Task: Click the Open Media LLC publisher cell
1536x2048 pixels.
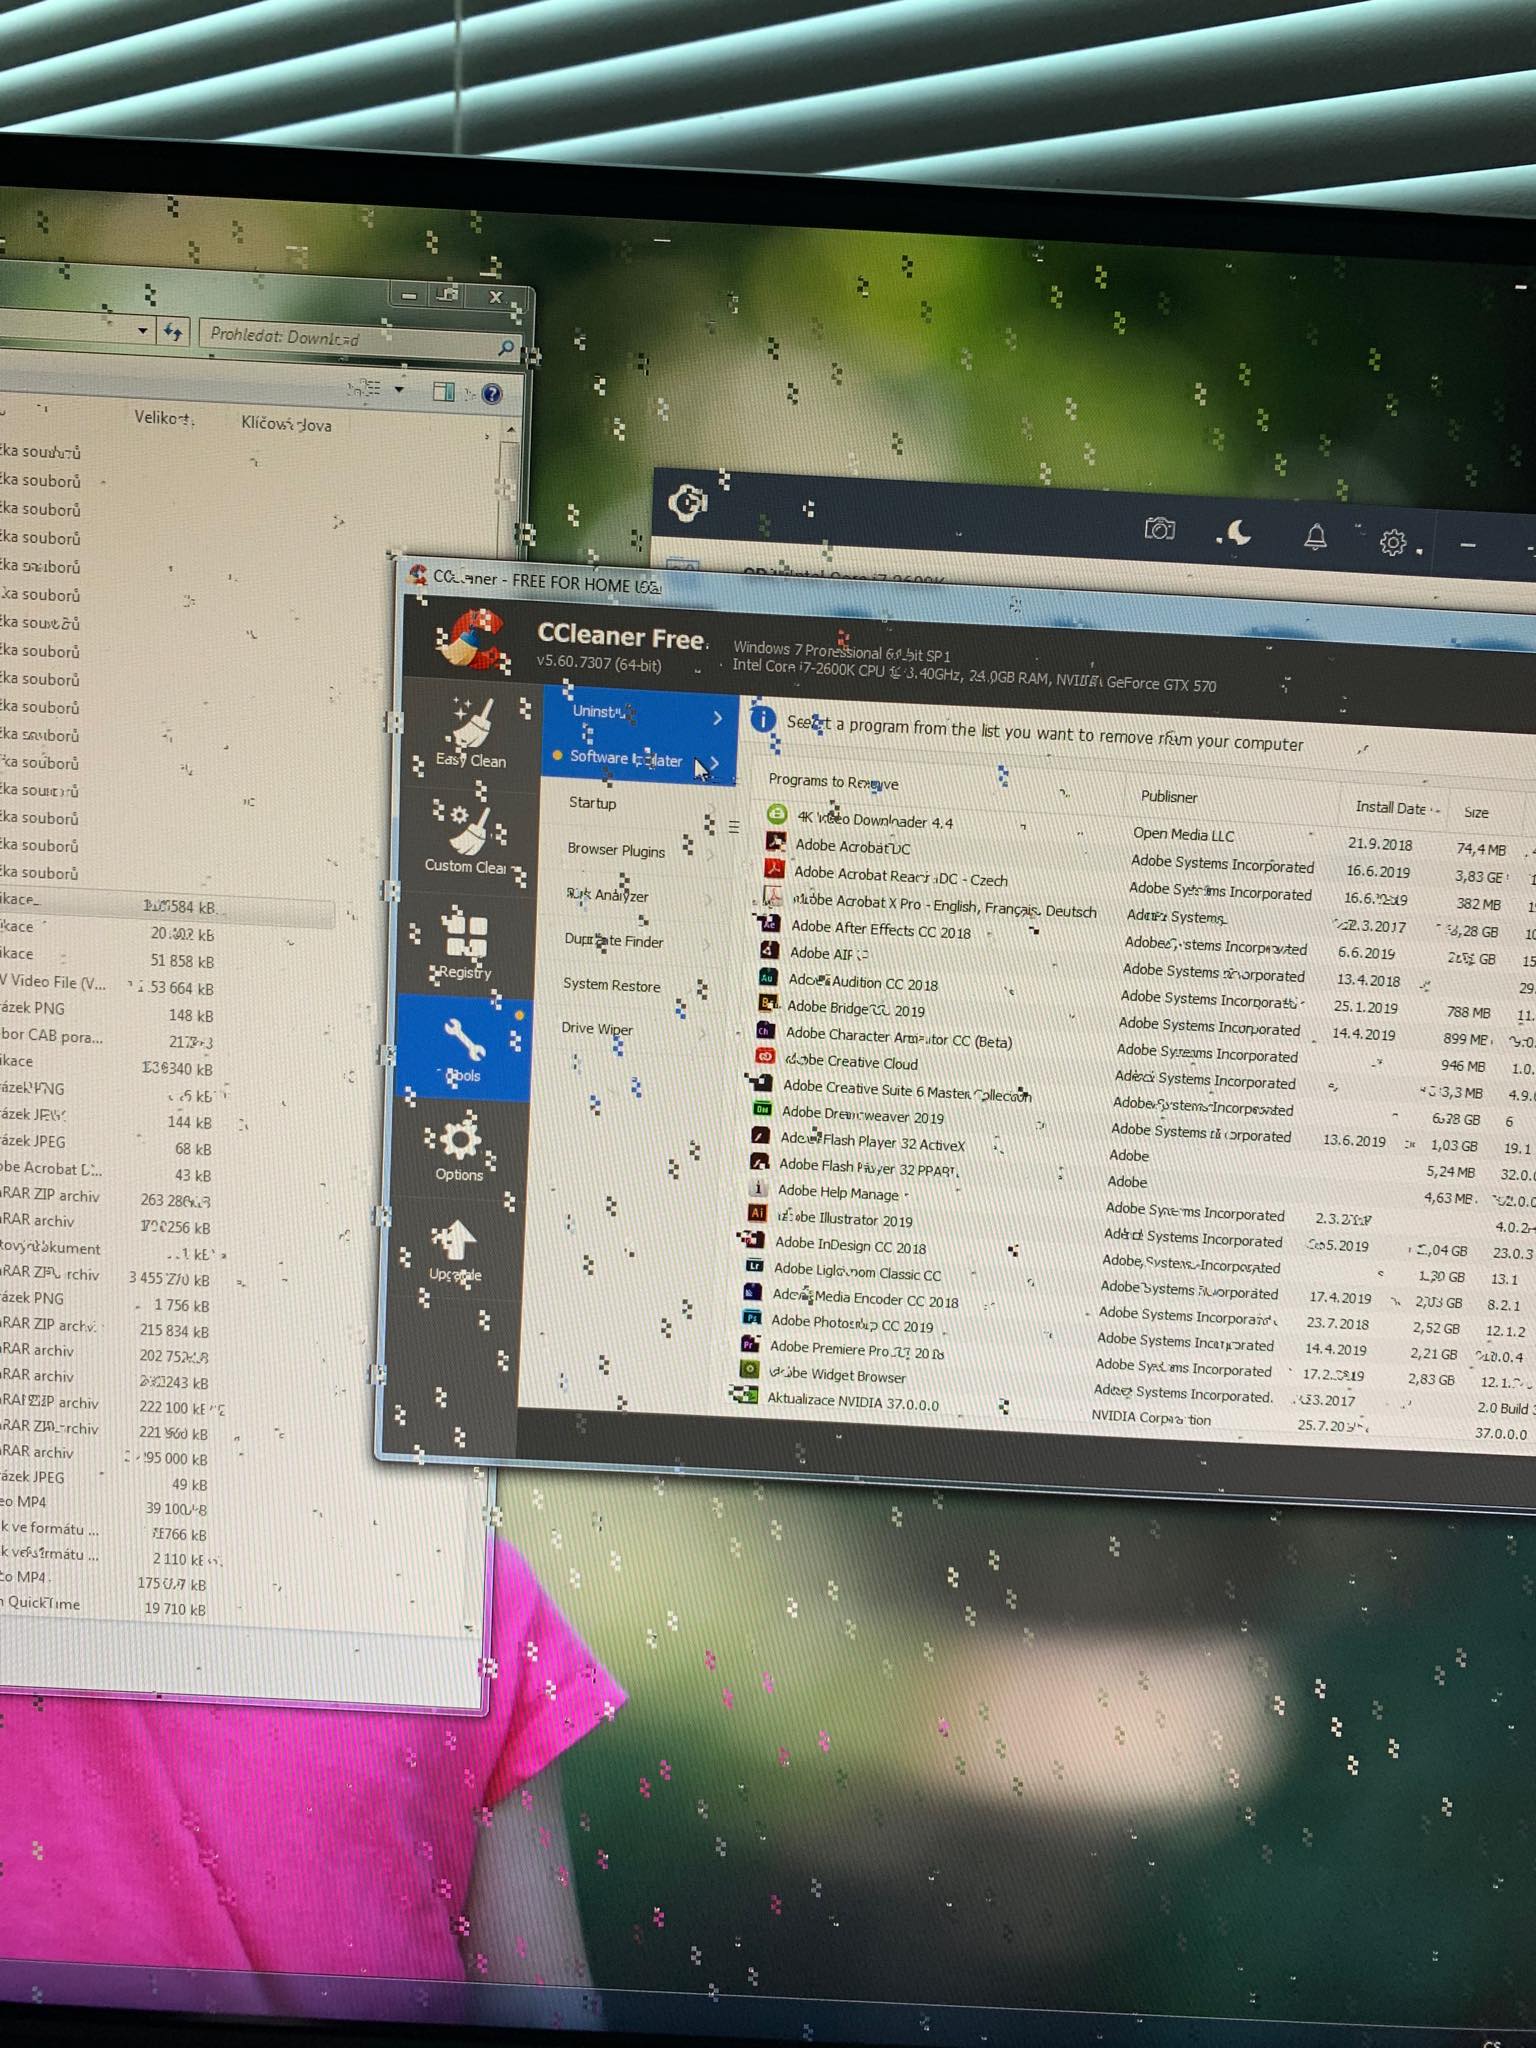Action: tap(1183, 835)
